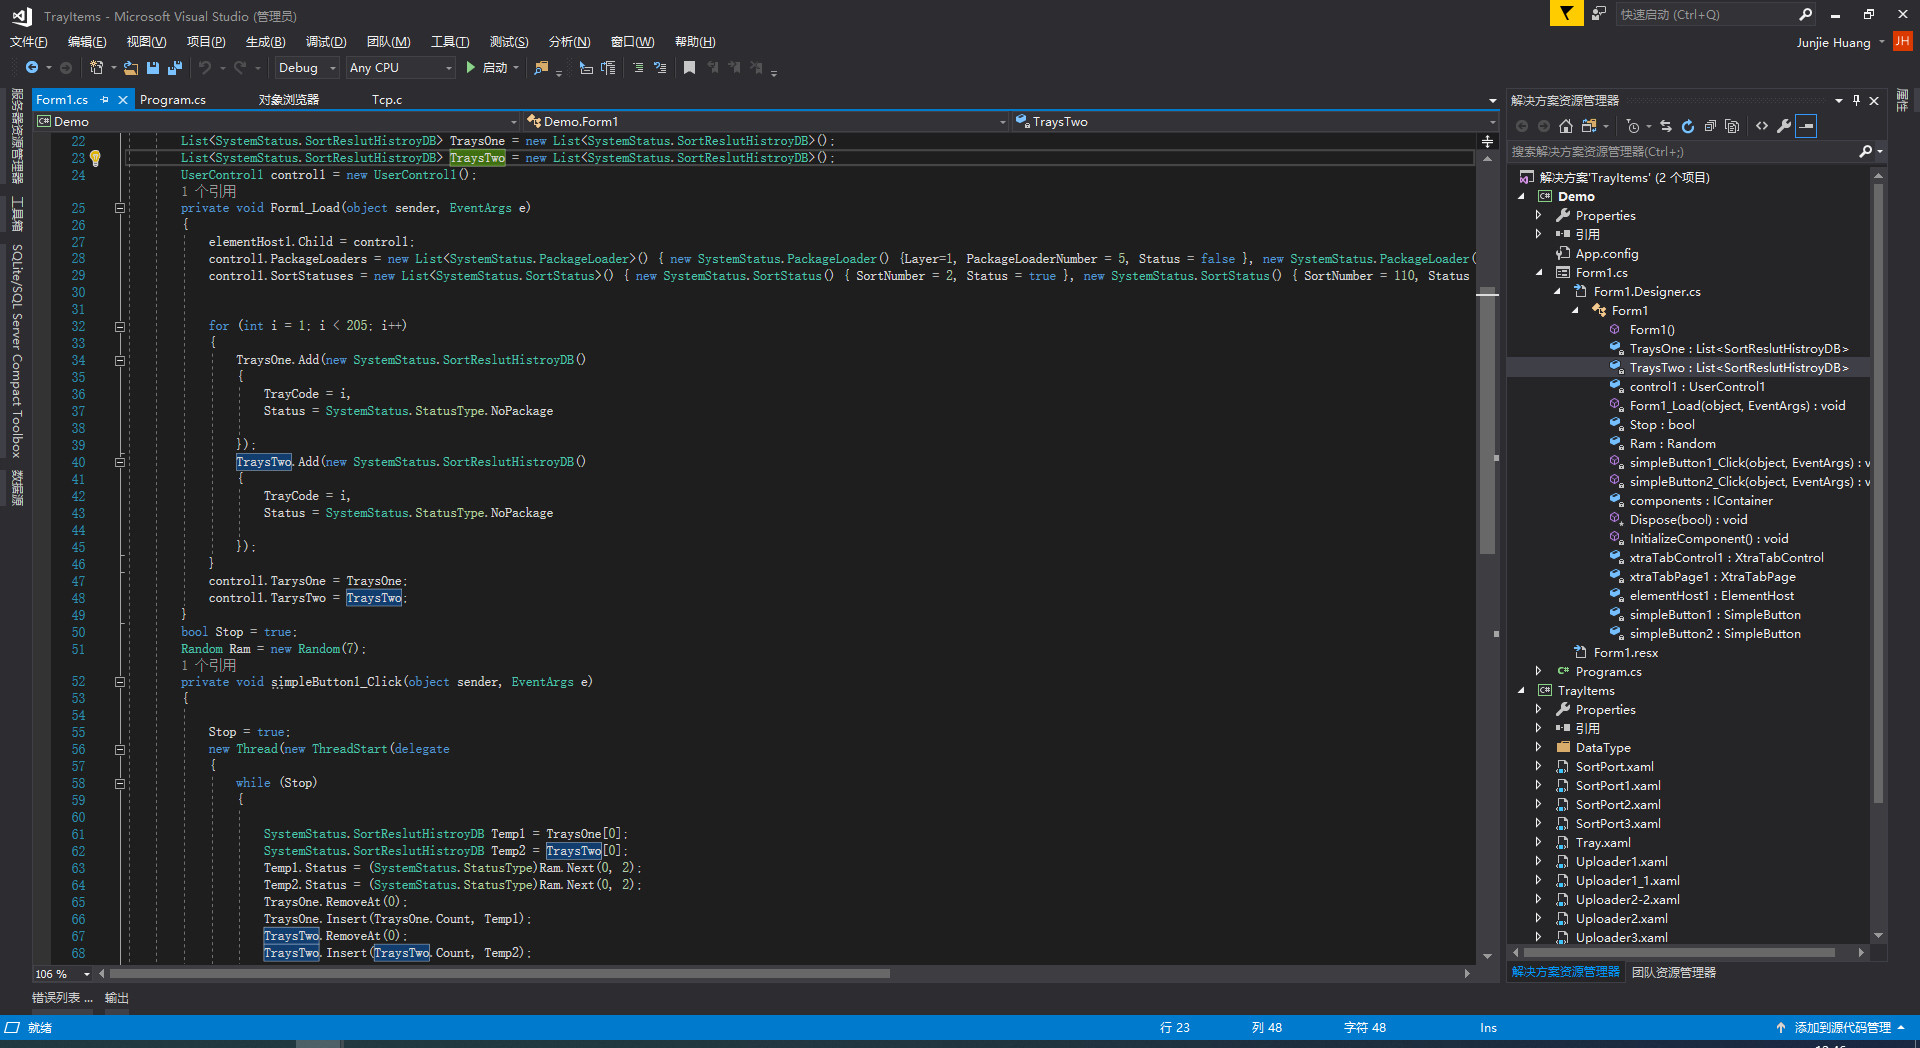
Task: Click the Save All toolbar icon
Action: (x=175, y=68)
